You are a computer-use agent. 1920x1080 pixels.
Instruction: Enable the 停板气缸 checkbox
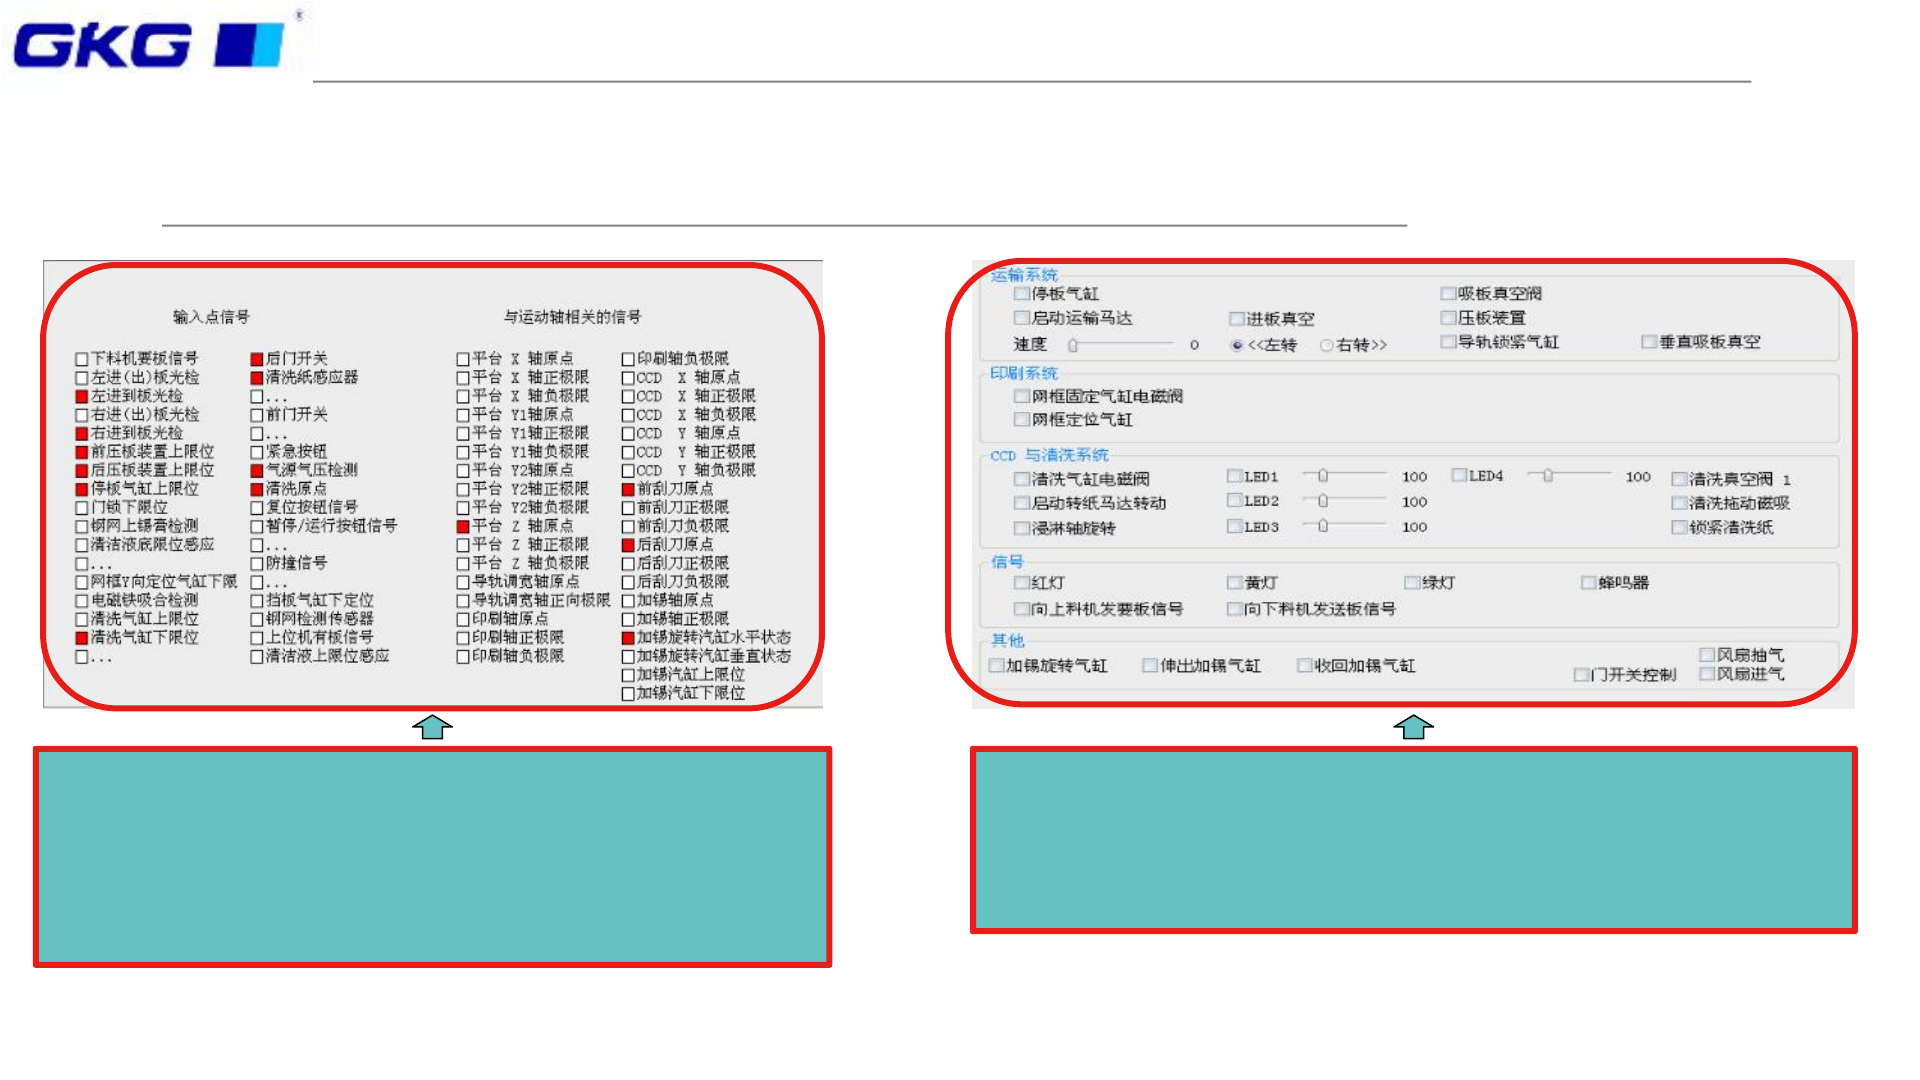click(1021, 294)
